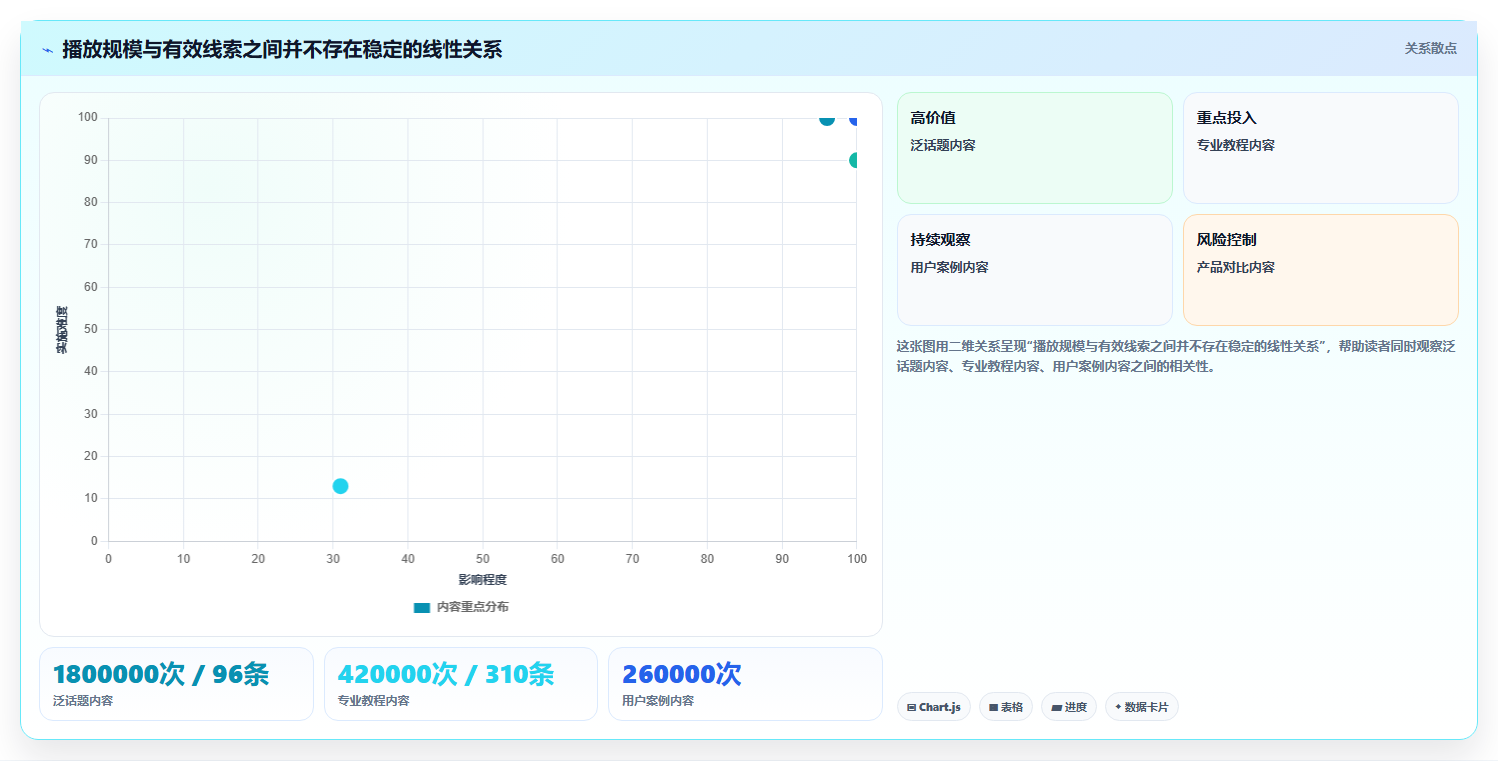
Task: Click the 1800000次 / 96条 stat value
Action: [161, 675]
